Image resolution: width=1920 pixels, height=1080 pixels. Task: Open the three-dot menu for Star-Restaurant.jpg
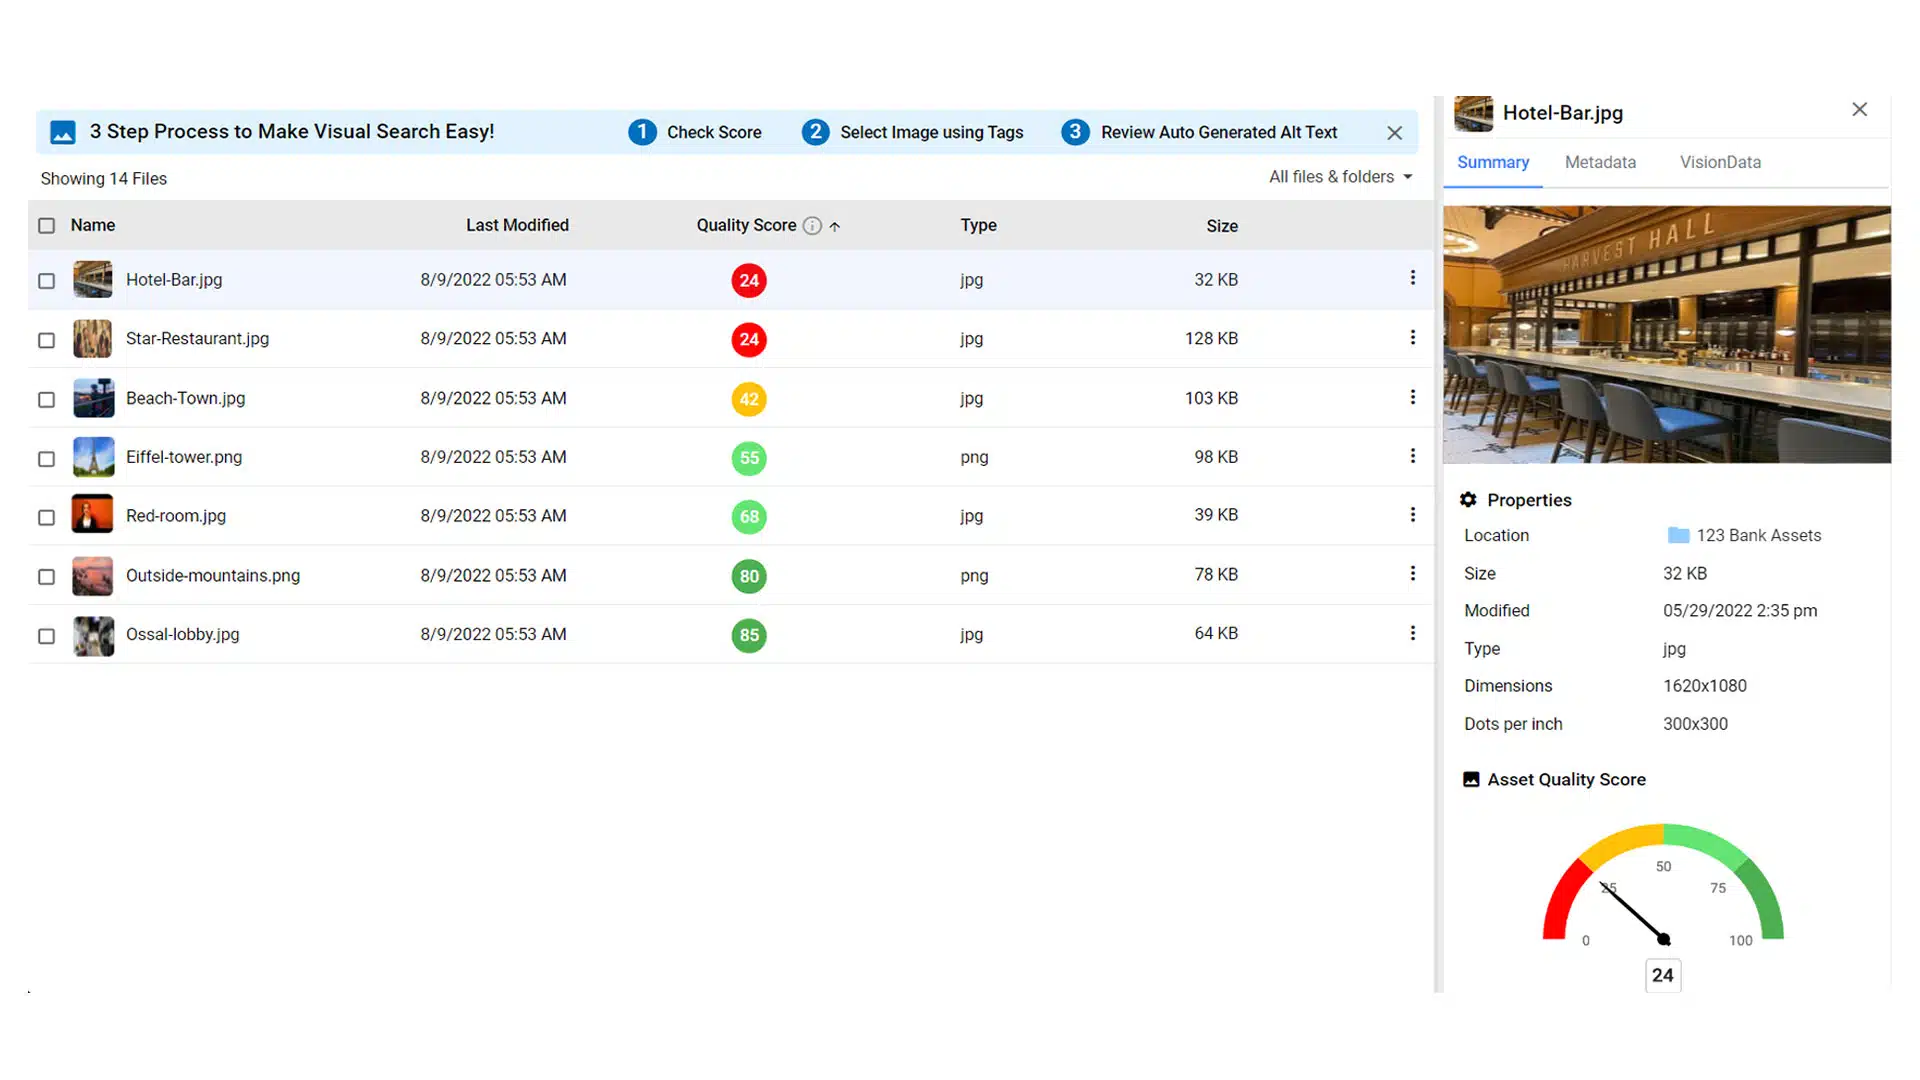[x=1413, y=337]
